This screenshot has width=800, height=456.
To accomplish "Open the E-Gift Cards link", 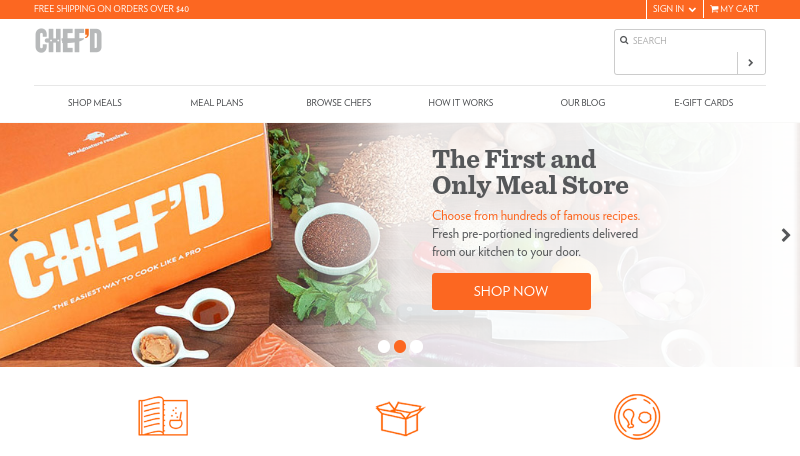I will tap(704, 103).
